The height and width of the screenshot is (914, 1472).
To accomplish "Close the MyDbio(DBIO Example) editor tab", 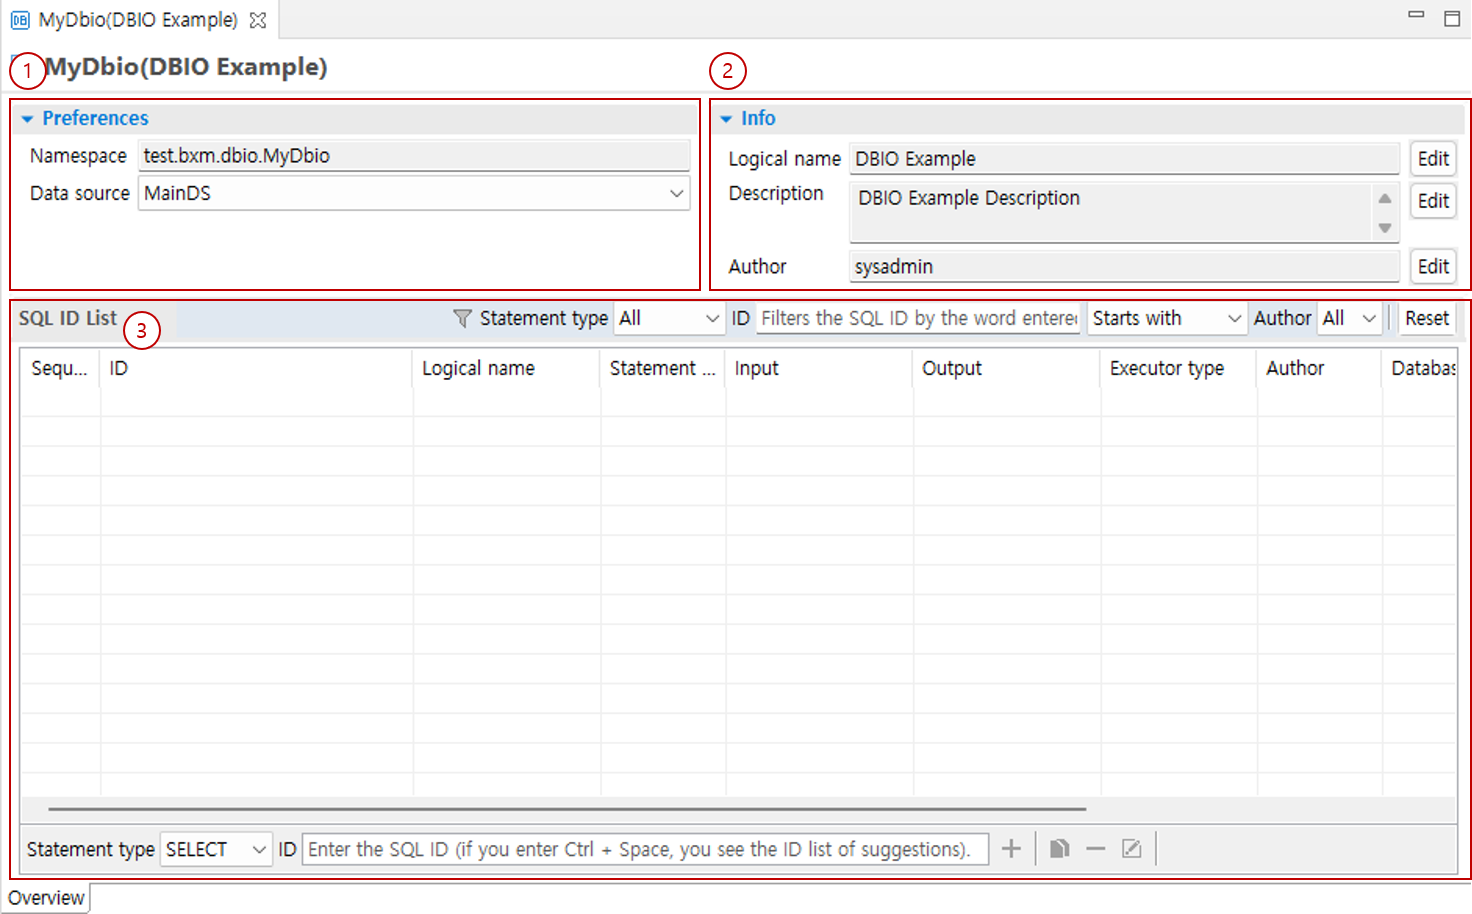I will click(x=258, y=20).
